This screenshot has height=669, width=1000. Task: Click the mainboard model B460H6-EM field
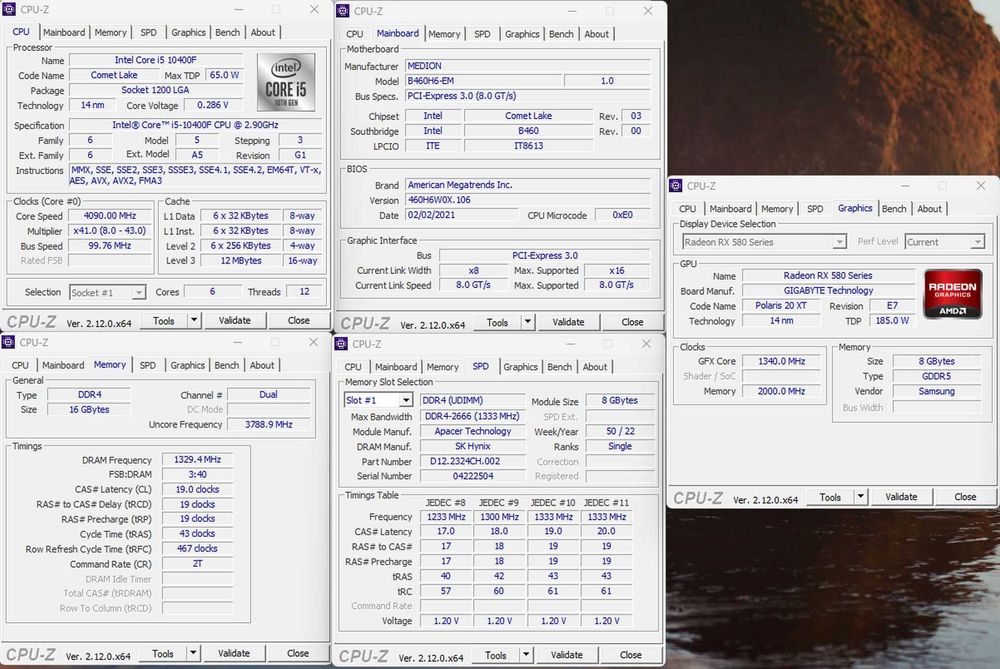coord(483,81)
